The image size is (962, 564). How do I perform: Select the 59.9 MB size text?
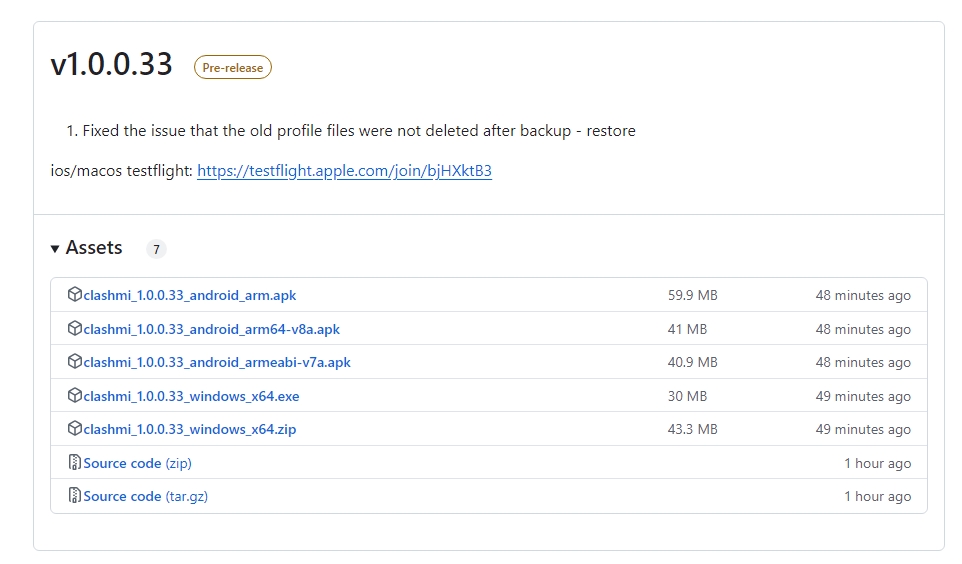click(693, 295)
